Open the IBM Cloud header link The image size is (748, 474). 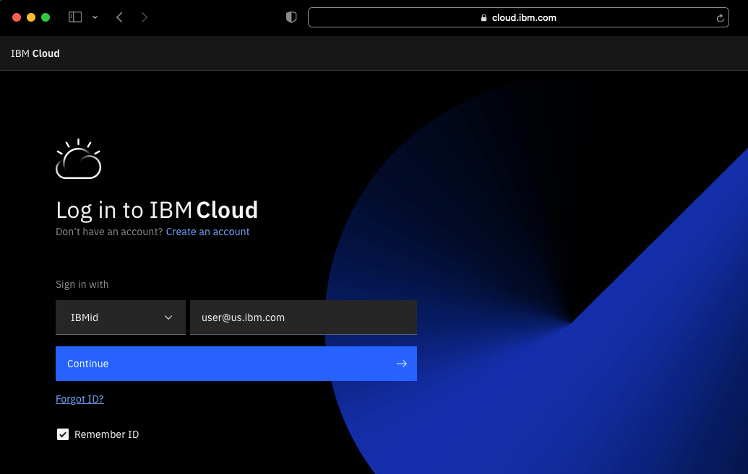[35, 53]
